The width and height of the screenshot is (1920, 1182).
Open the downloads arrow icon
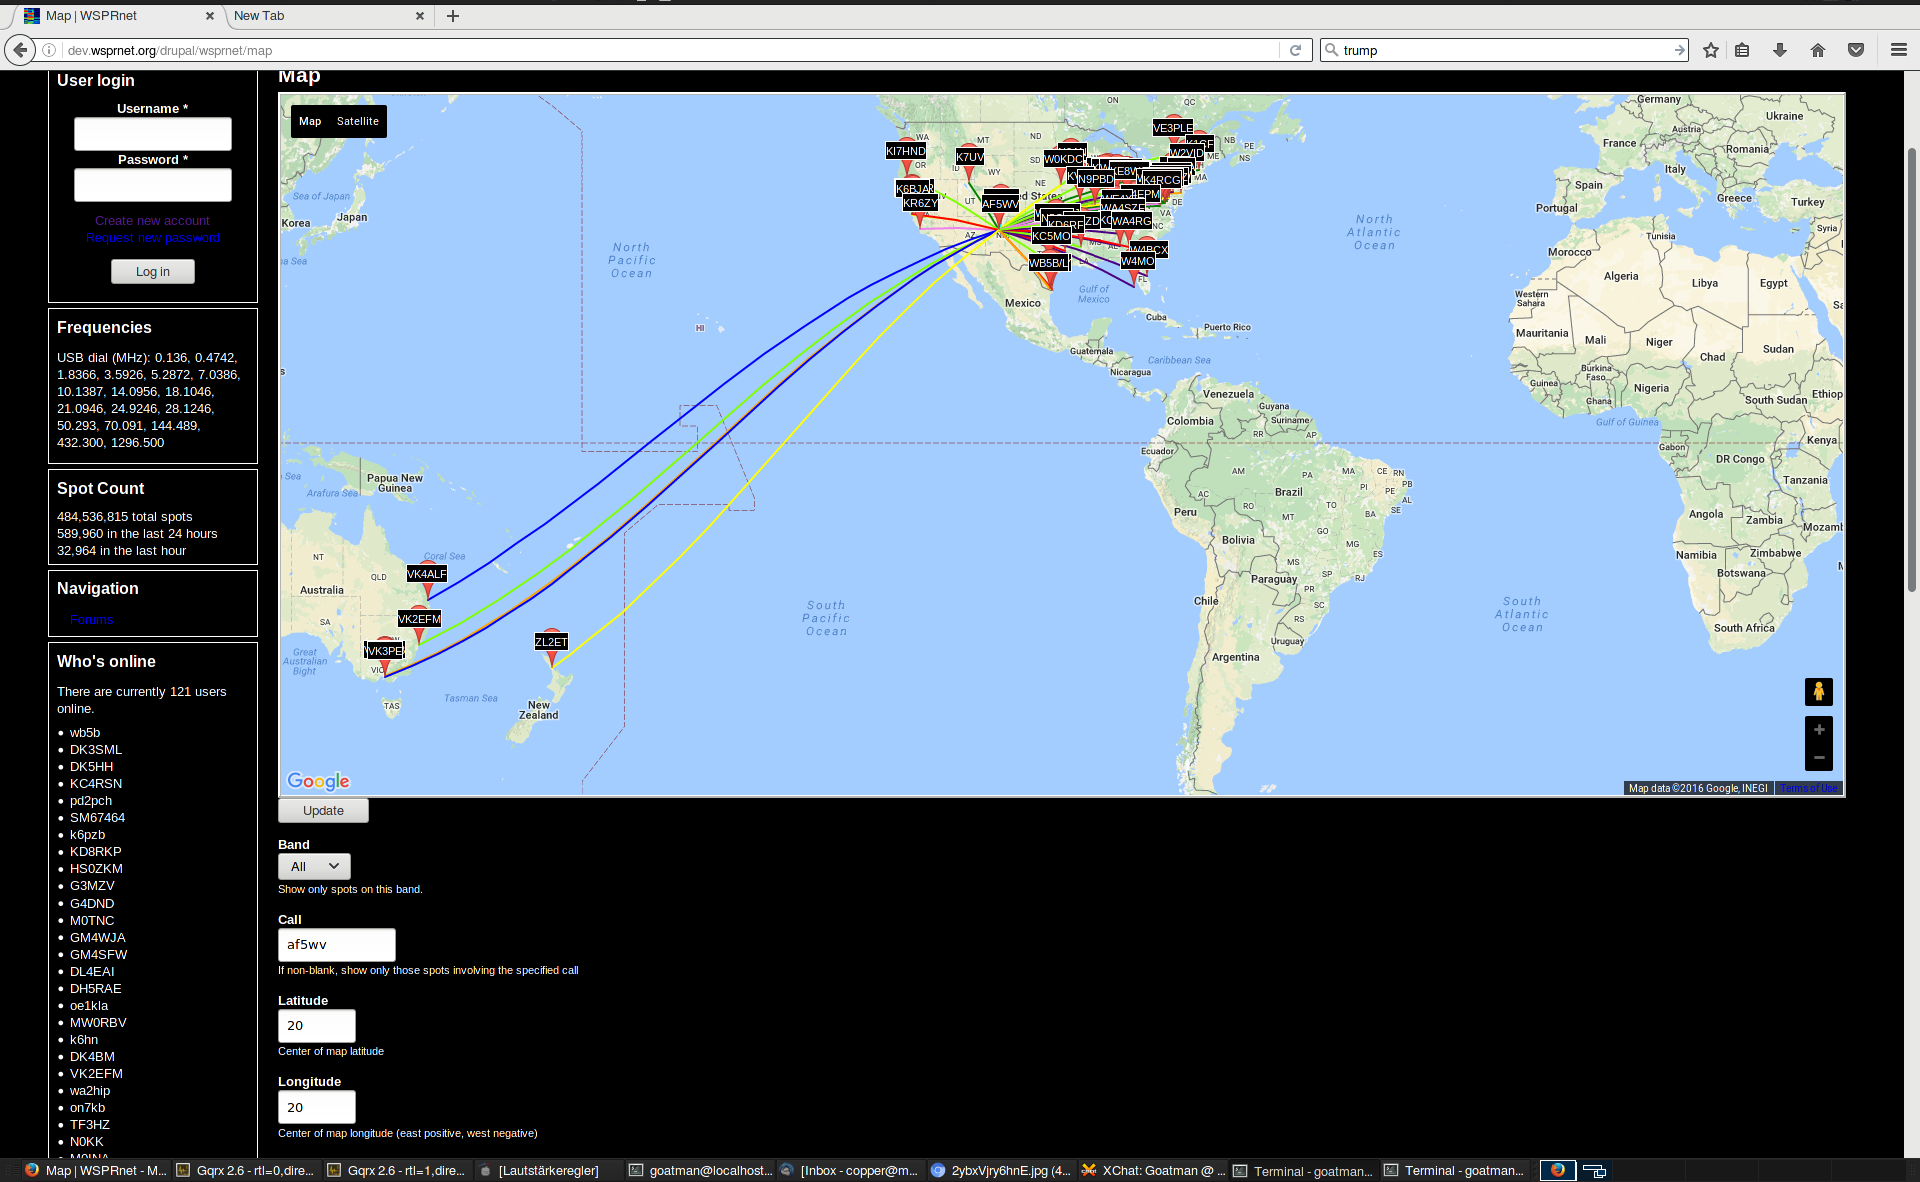(x=1780, y=50)
